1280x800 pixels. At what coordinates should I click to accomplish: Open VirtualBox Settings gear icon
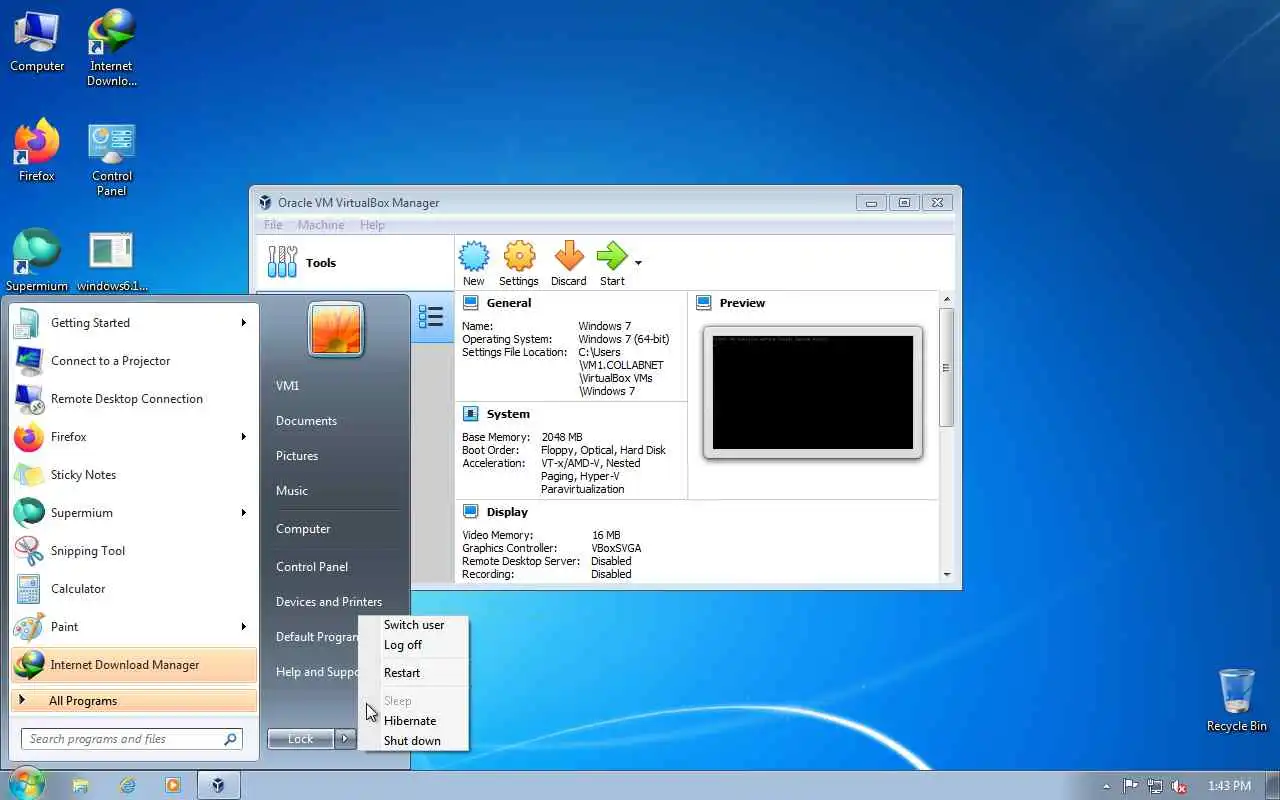click(x=519, y=257)
